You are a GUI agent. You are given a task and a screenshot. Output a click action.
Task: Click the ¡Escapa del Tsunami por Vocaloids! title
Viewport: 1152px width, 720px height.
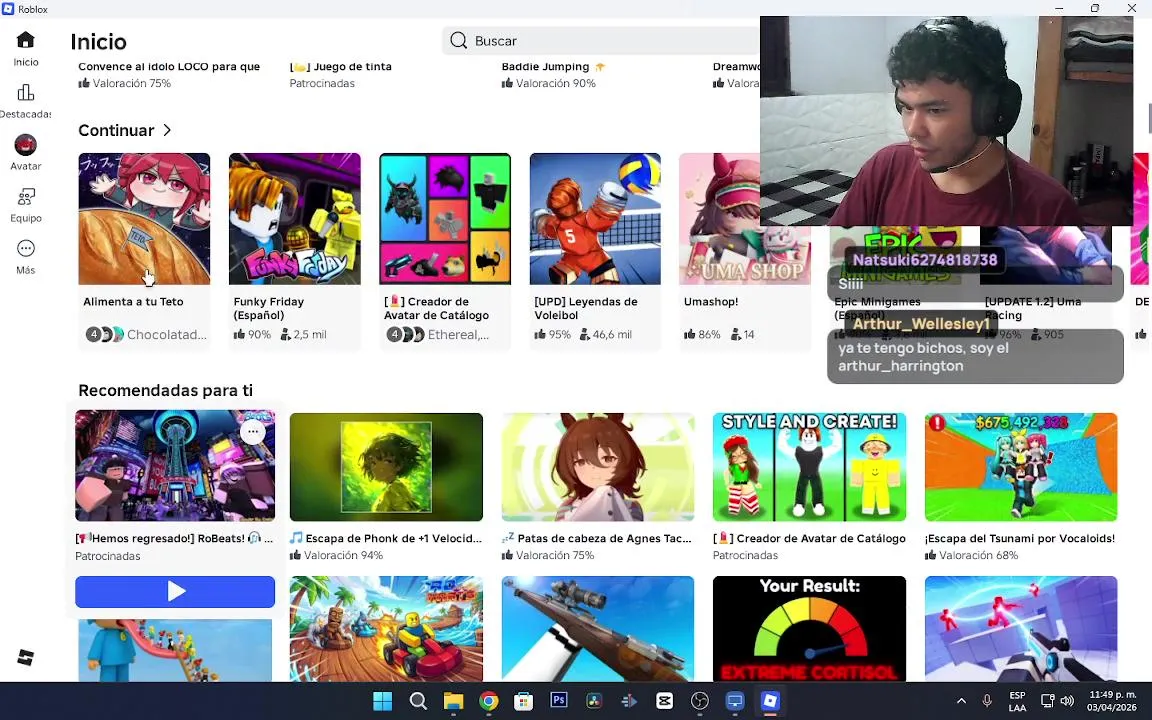(x=1020, y=539)
